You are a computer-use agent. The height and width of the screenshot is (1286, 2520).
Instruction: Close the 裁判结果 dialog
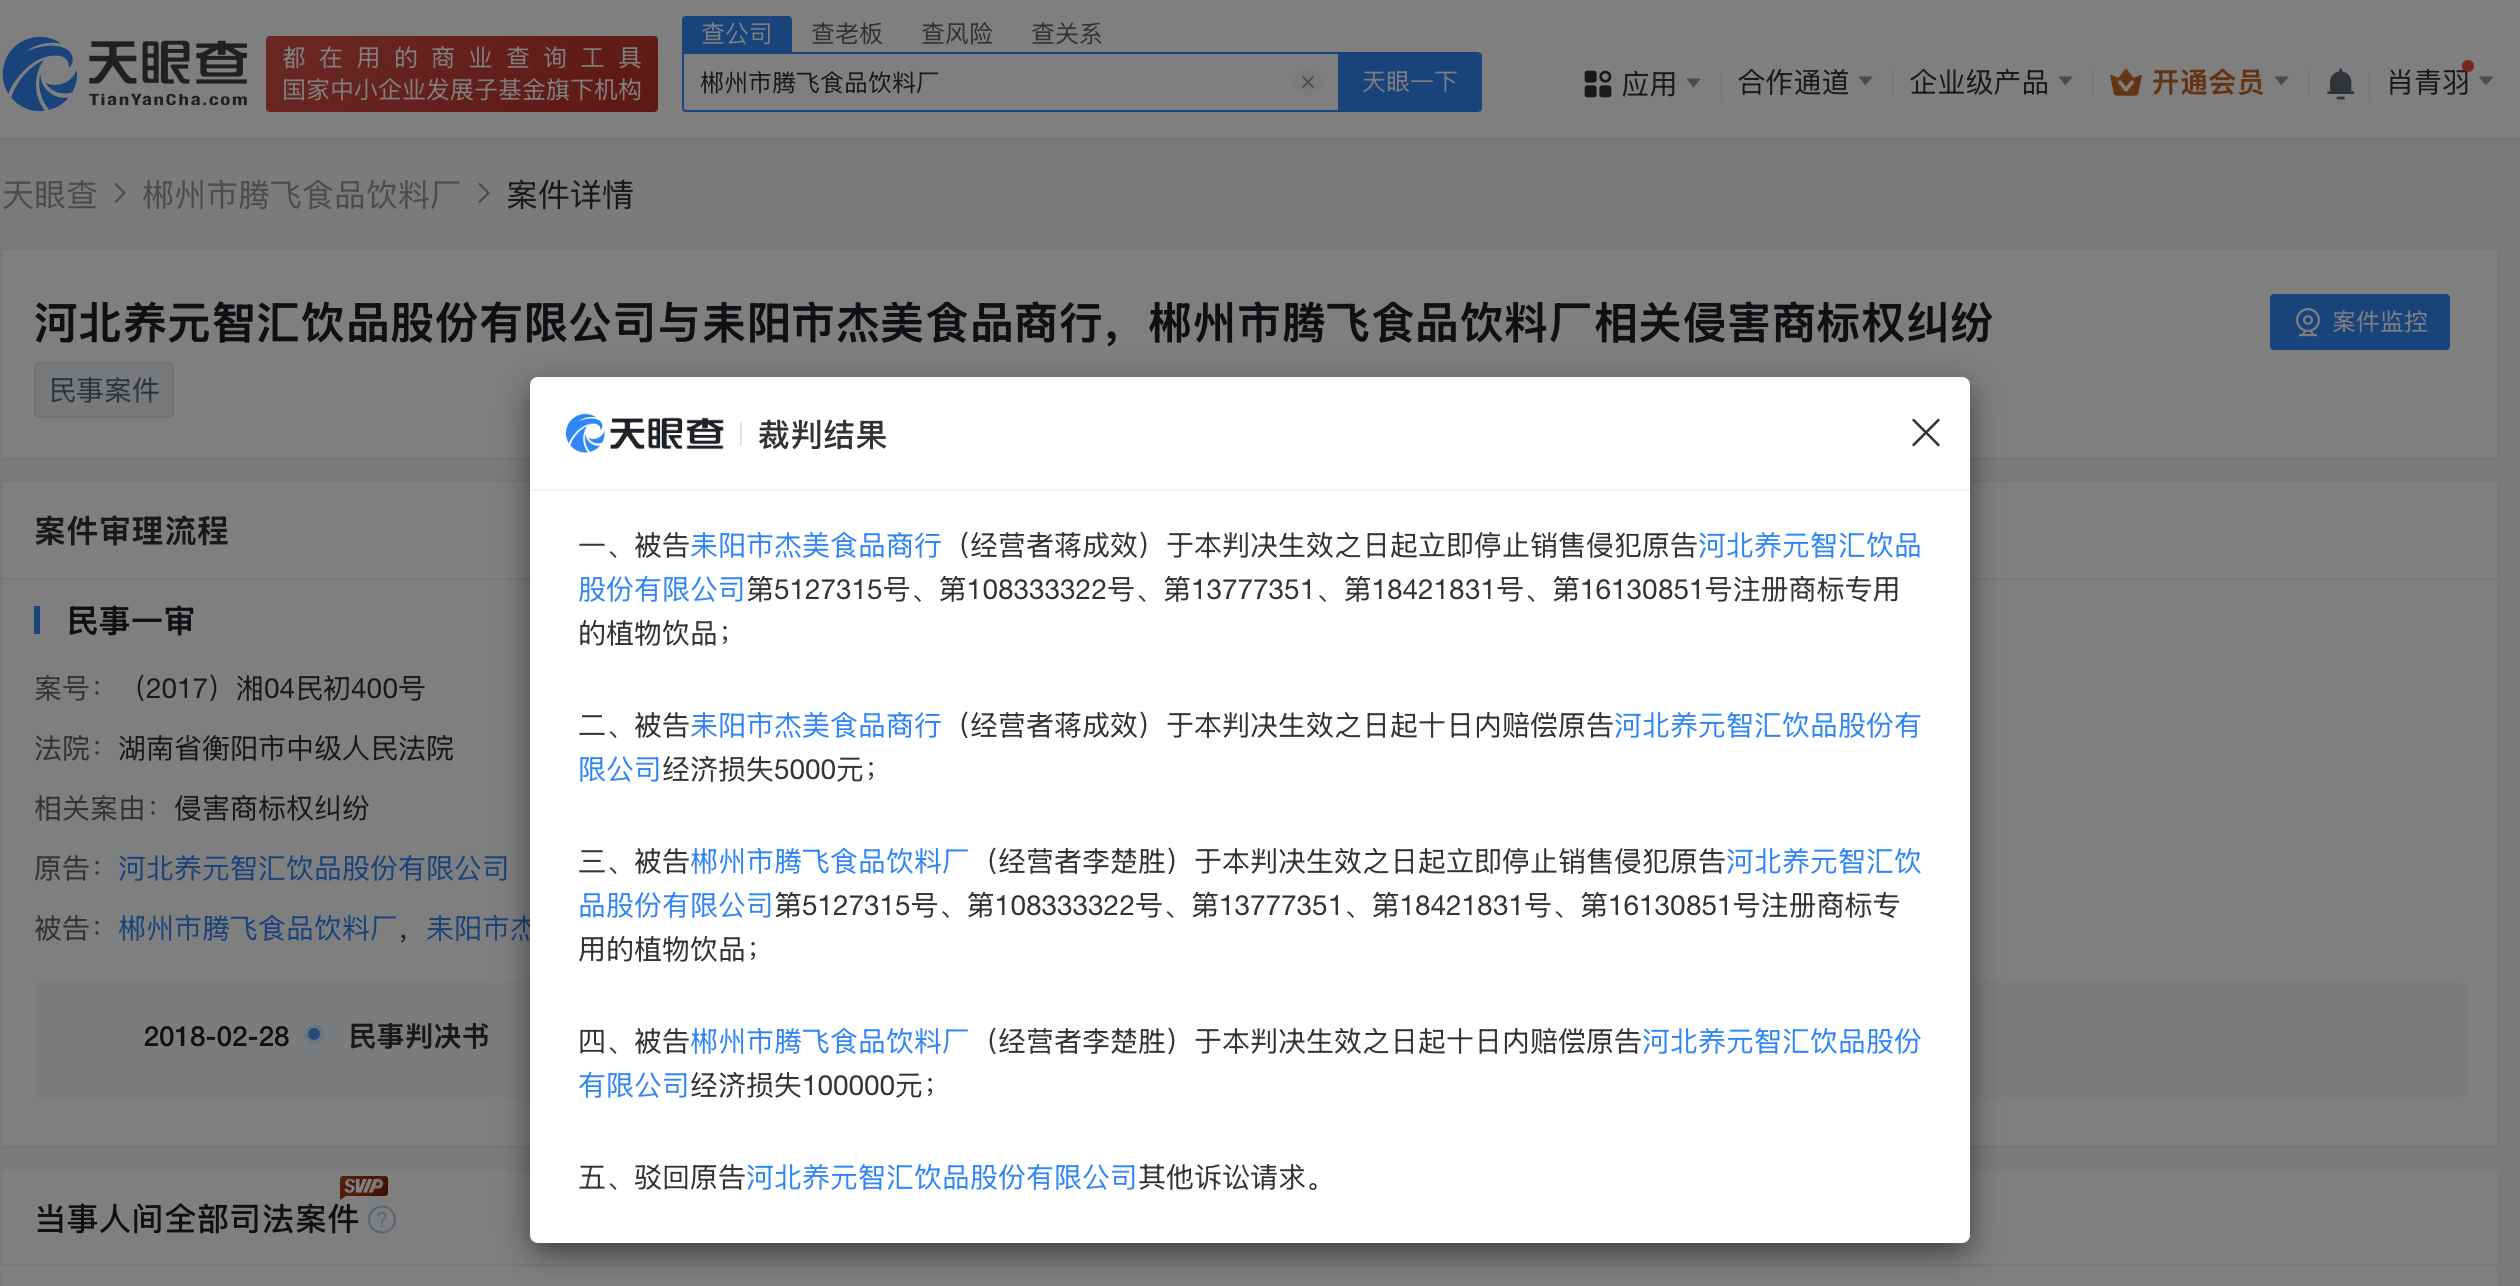click(1925, 433)
